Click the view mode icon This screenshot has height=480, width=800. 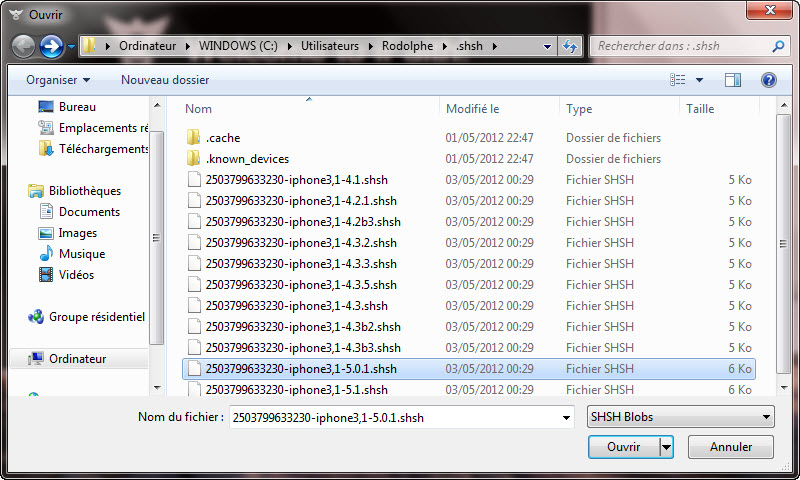pos(678,80)
